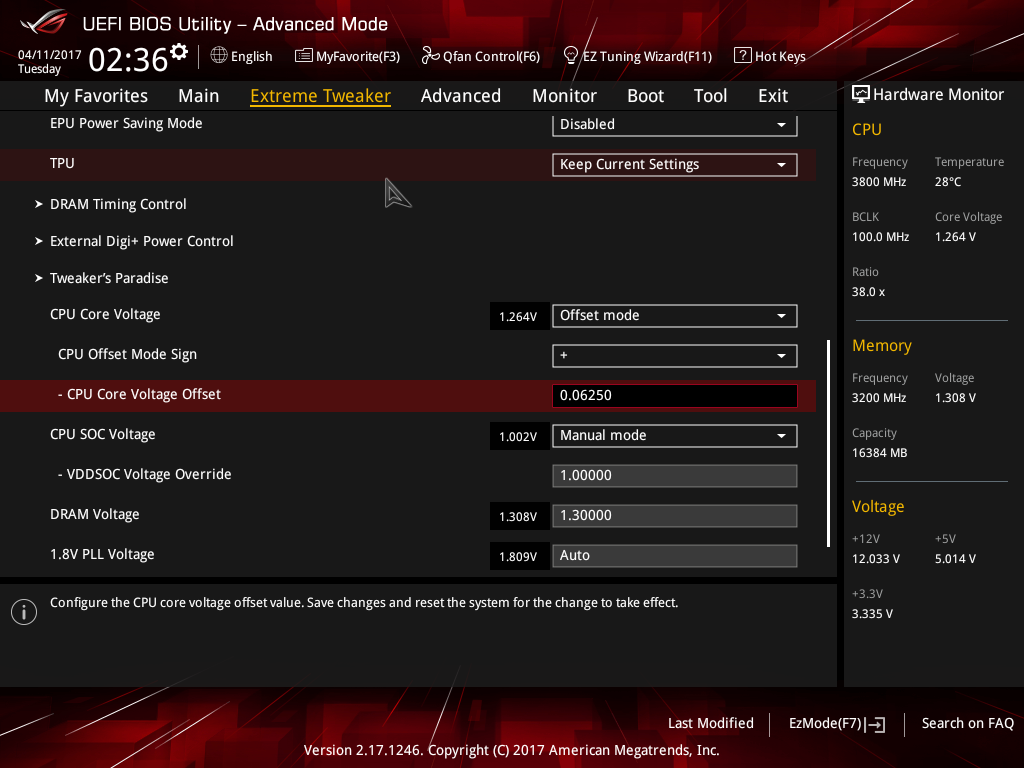Image resolution: width=1024 pixels, height=768 pixels.
Task: Open CPU SOC Voltage Manual mode dropdown
Action: pyautogui.click(x=675, y=436)
